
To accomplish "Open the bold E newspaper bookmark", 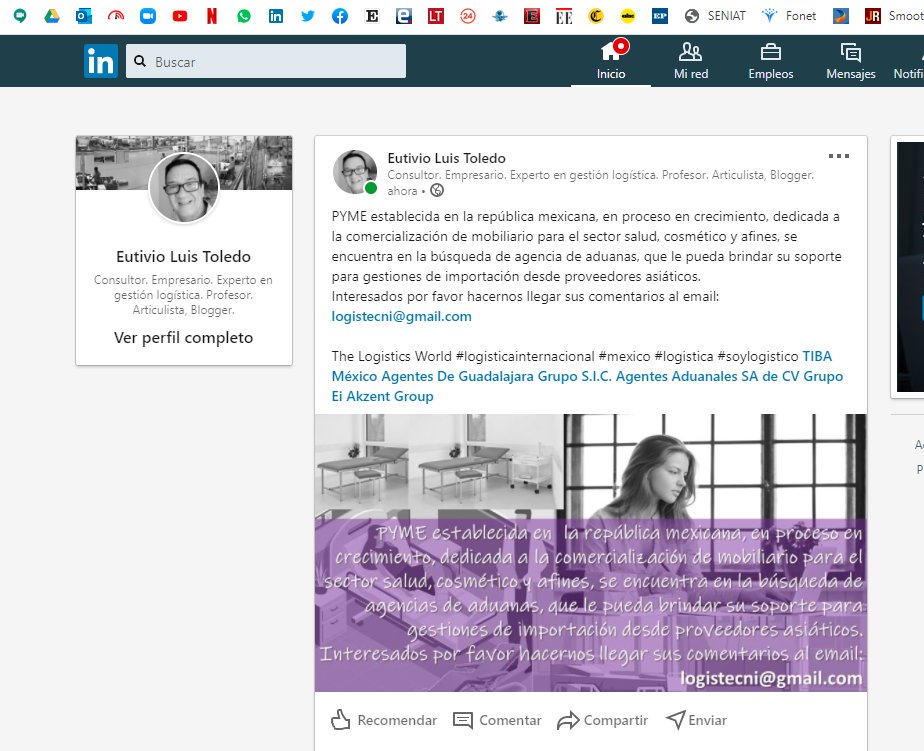I will click(372, 16).
